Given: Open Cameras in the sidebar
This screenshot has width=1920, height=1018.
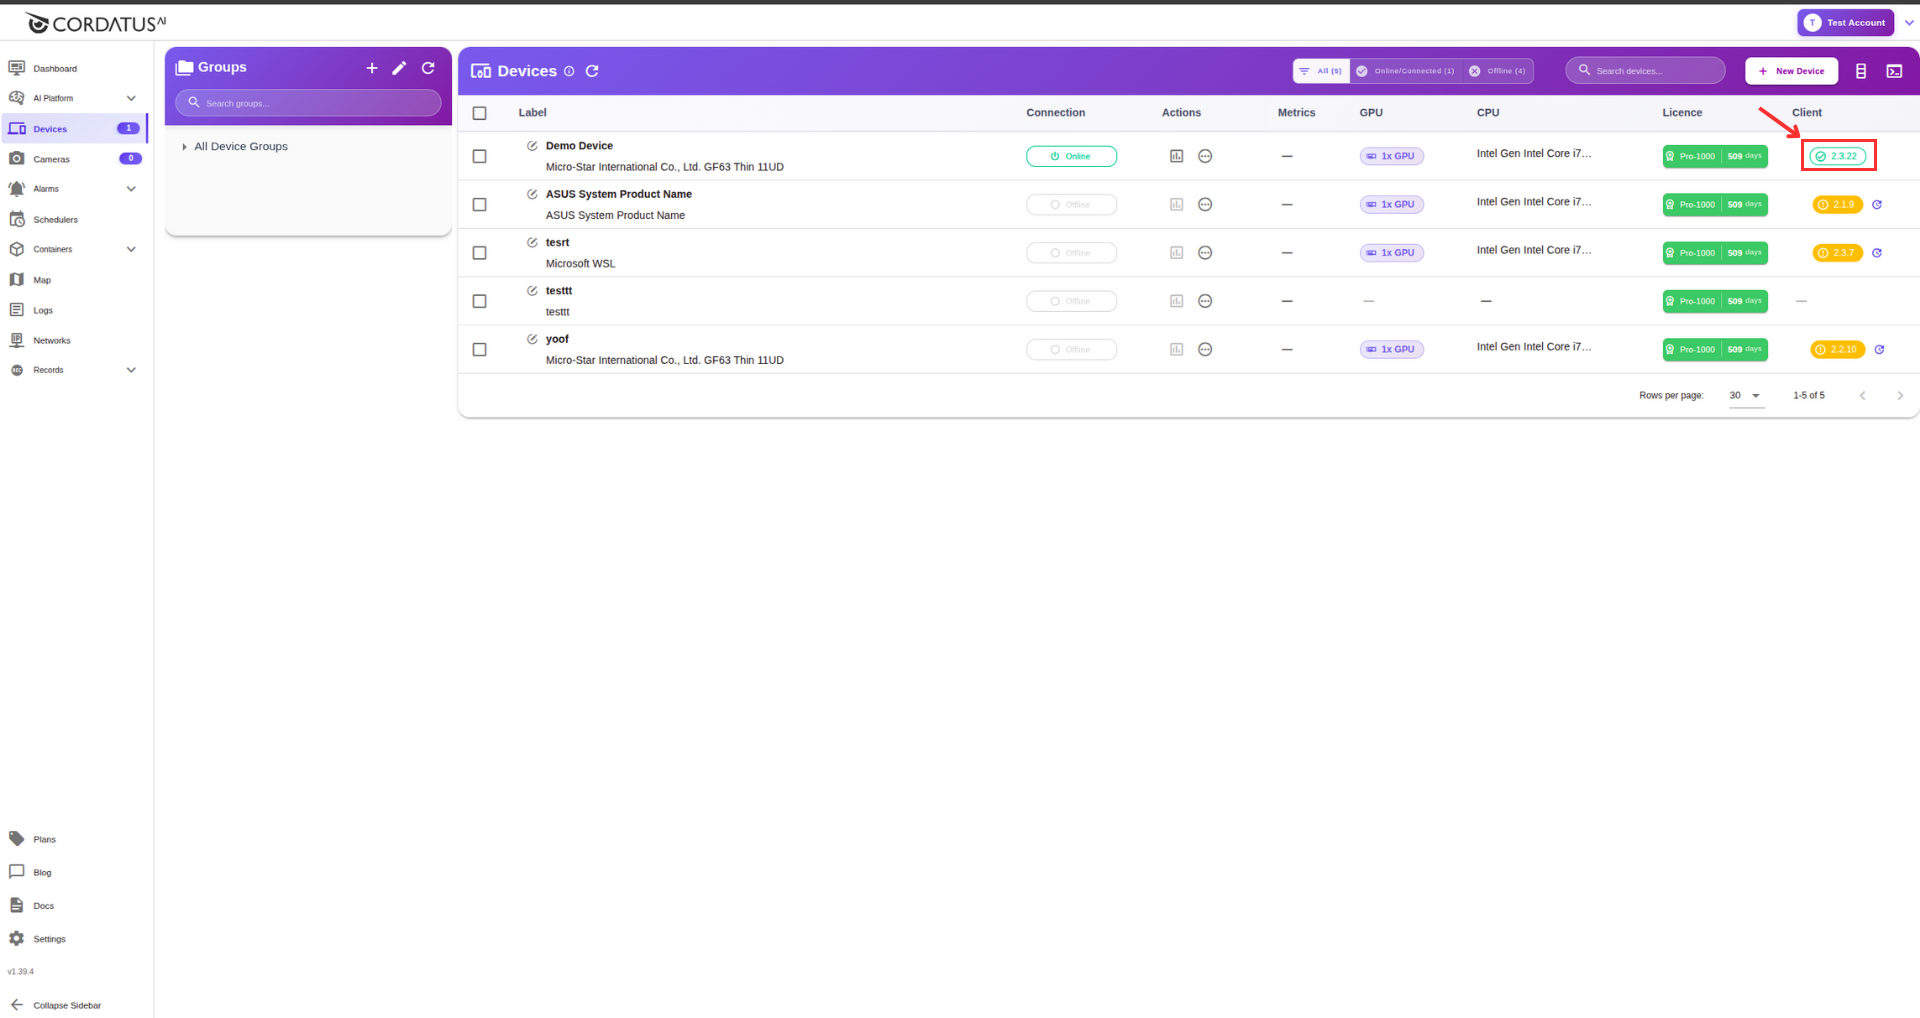Looking at the screenshot, I should coord(52,159).
